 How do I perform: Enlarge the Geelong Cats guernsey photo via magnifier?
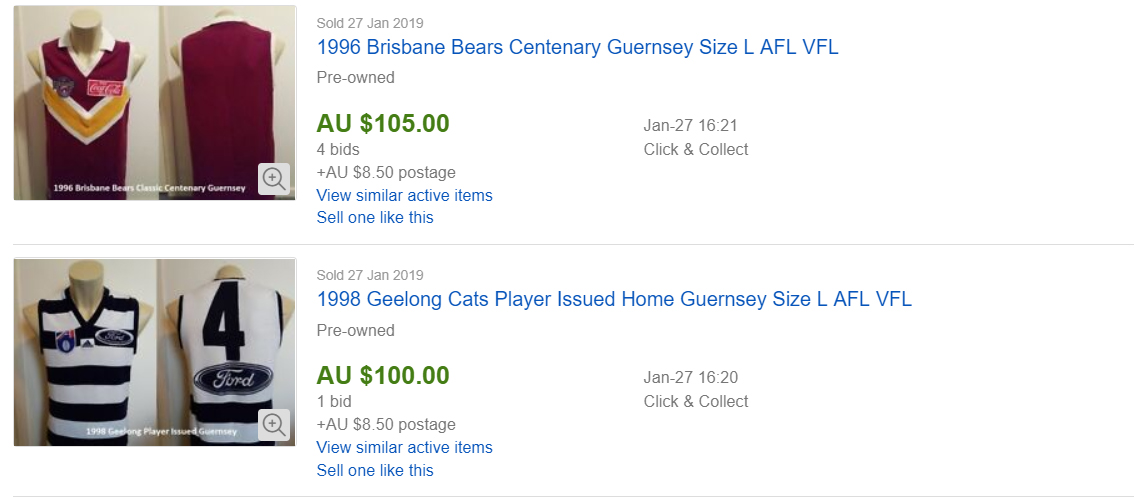point(274,424)
